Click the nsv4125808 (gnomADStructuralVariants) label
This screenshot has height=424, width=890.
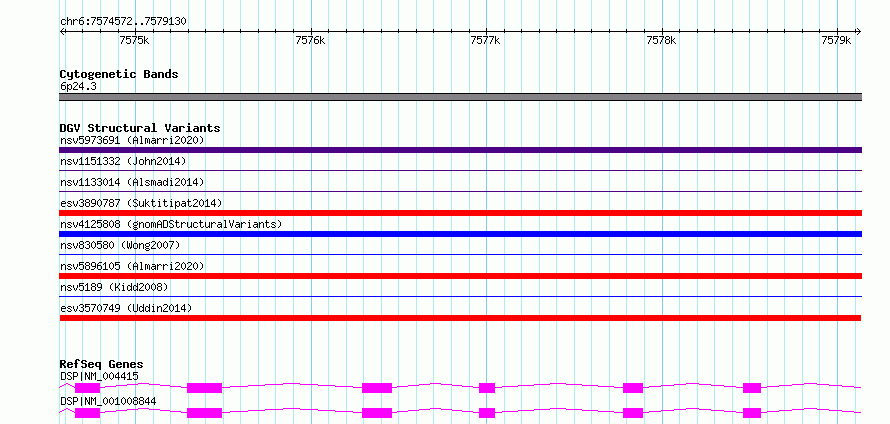pyautogui.click(x=171, y=224)
